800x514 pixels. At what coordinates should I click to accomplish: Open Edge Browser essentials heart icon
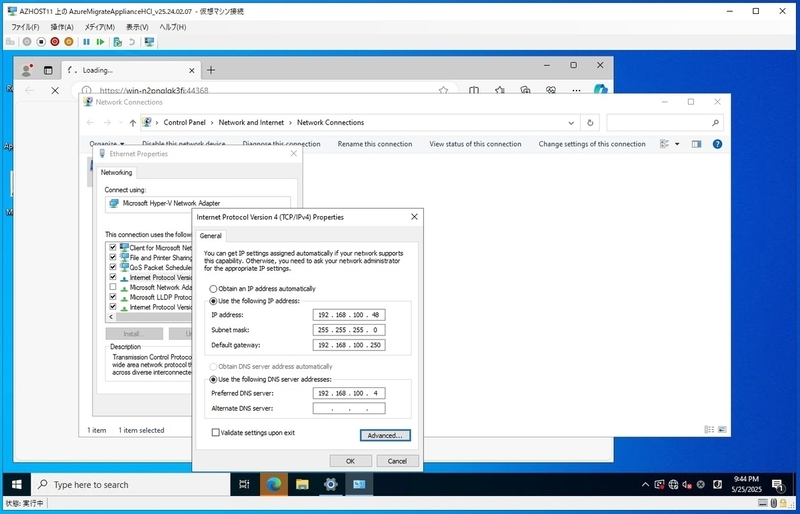551,90
